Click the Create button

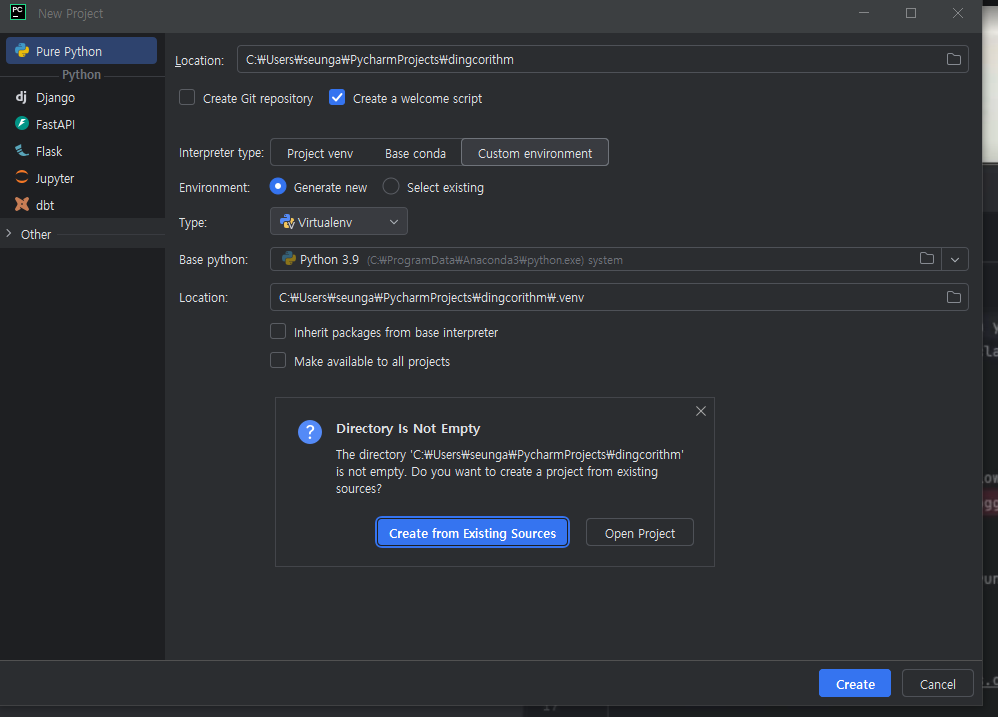coord(855,683)
